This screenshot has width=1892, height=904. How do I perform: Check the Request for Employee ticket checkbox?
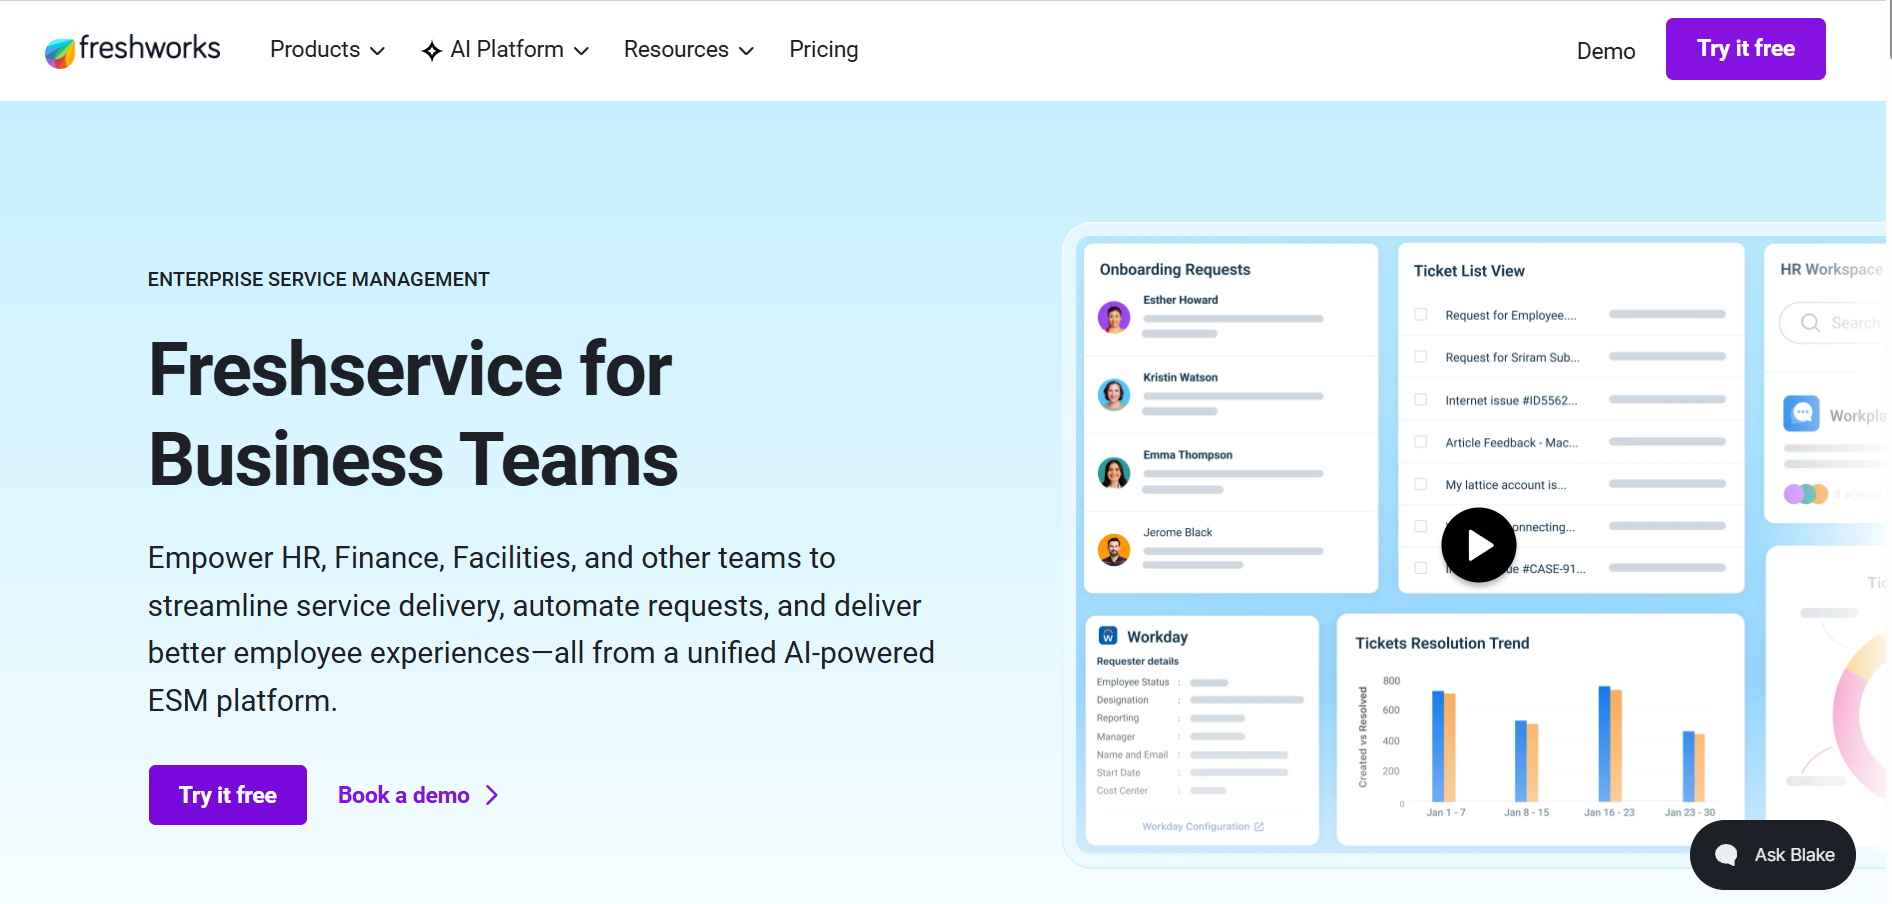pyautogui.click(x=1420, y=315)
